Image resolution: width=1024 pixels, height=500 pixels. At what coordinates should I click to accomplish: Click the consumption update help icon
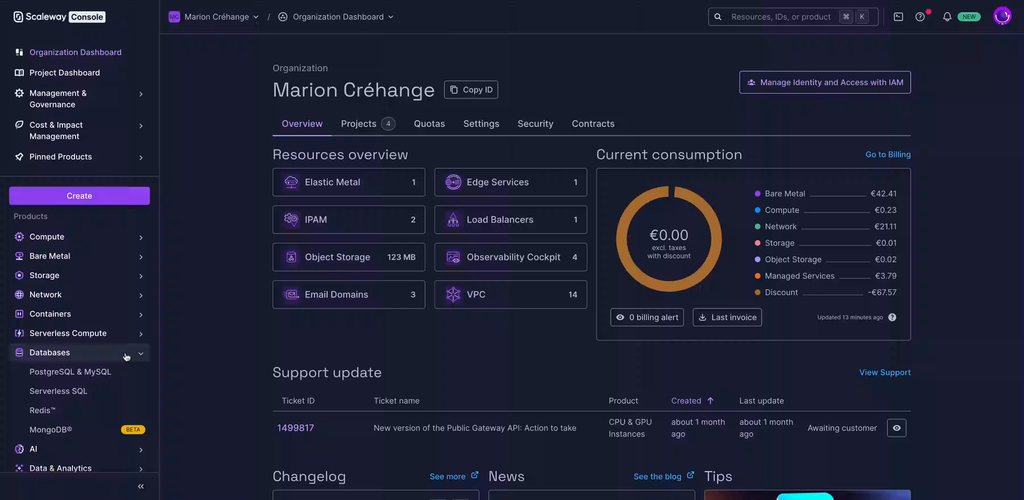892,317
